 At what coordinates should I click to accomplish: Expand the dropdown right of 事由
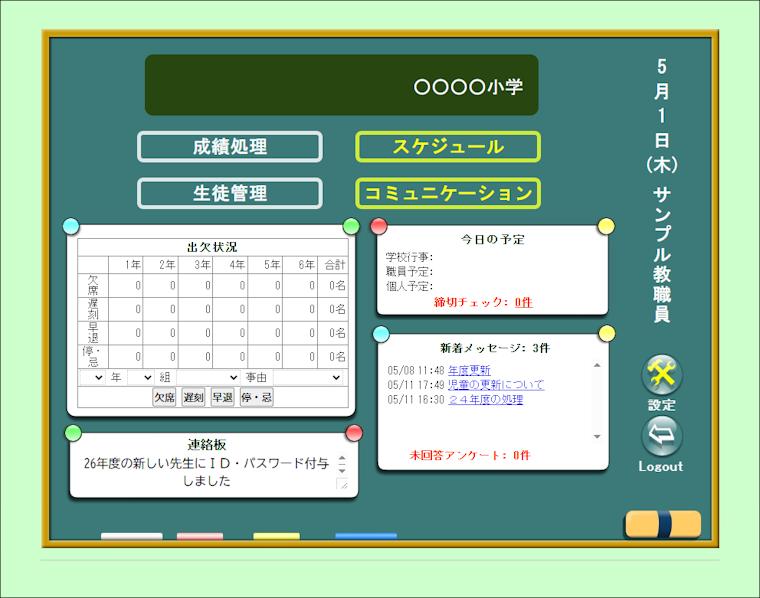coord(309,378)
